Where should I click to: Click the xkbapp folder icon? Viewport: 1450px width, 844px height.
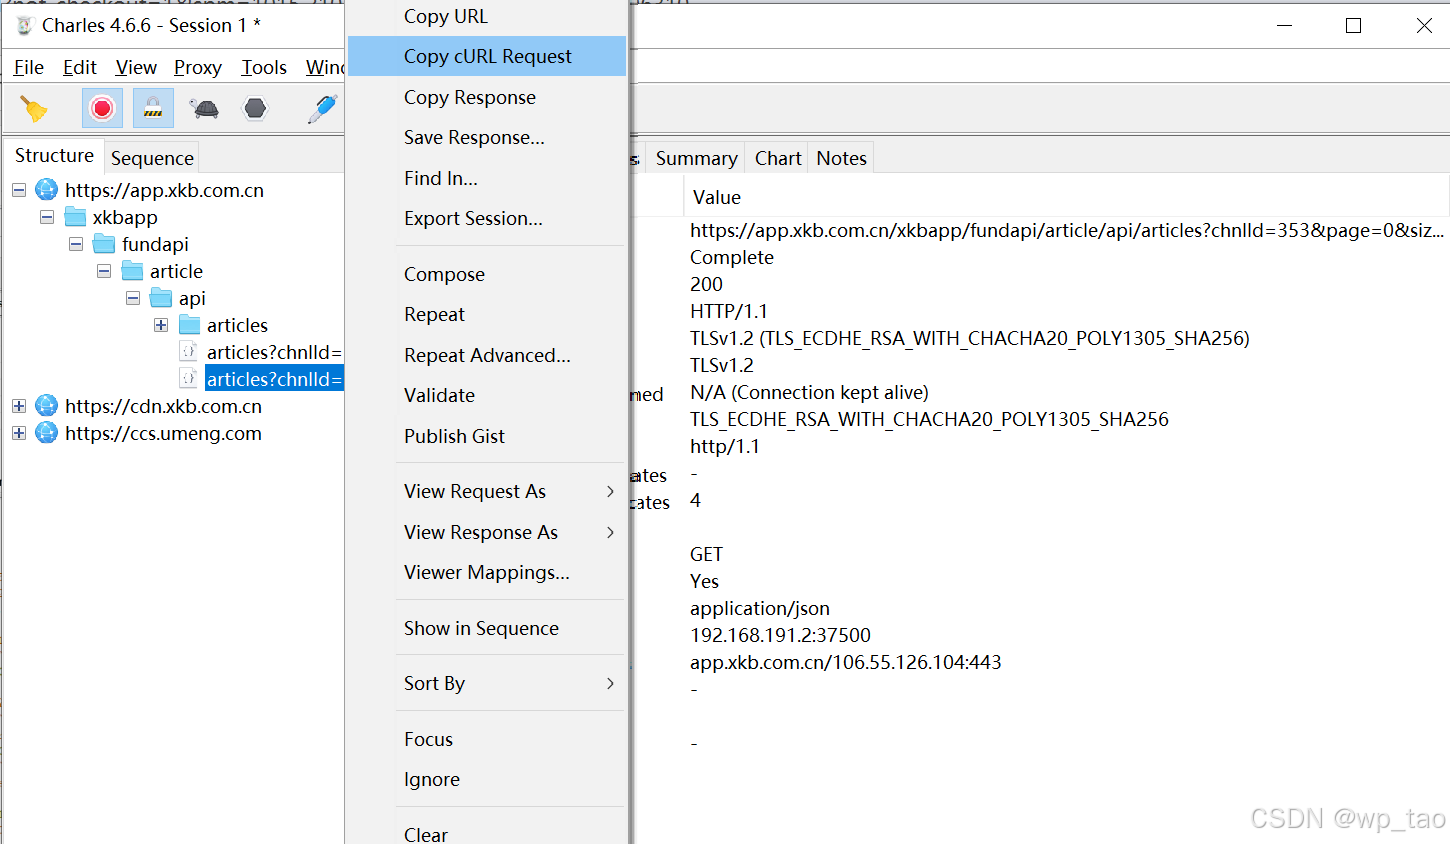[x=75, y=217]
